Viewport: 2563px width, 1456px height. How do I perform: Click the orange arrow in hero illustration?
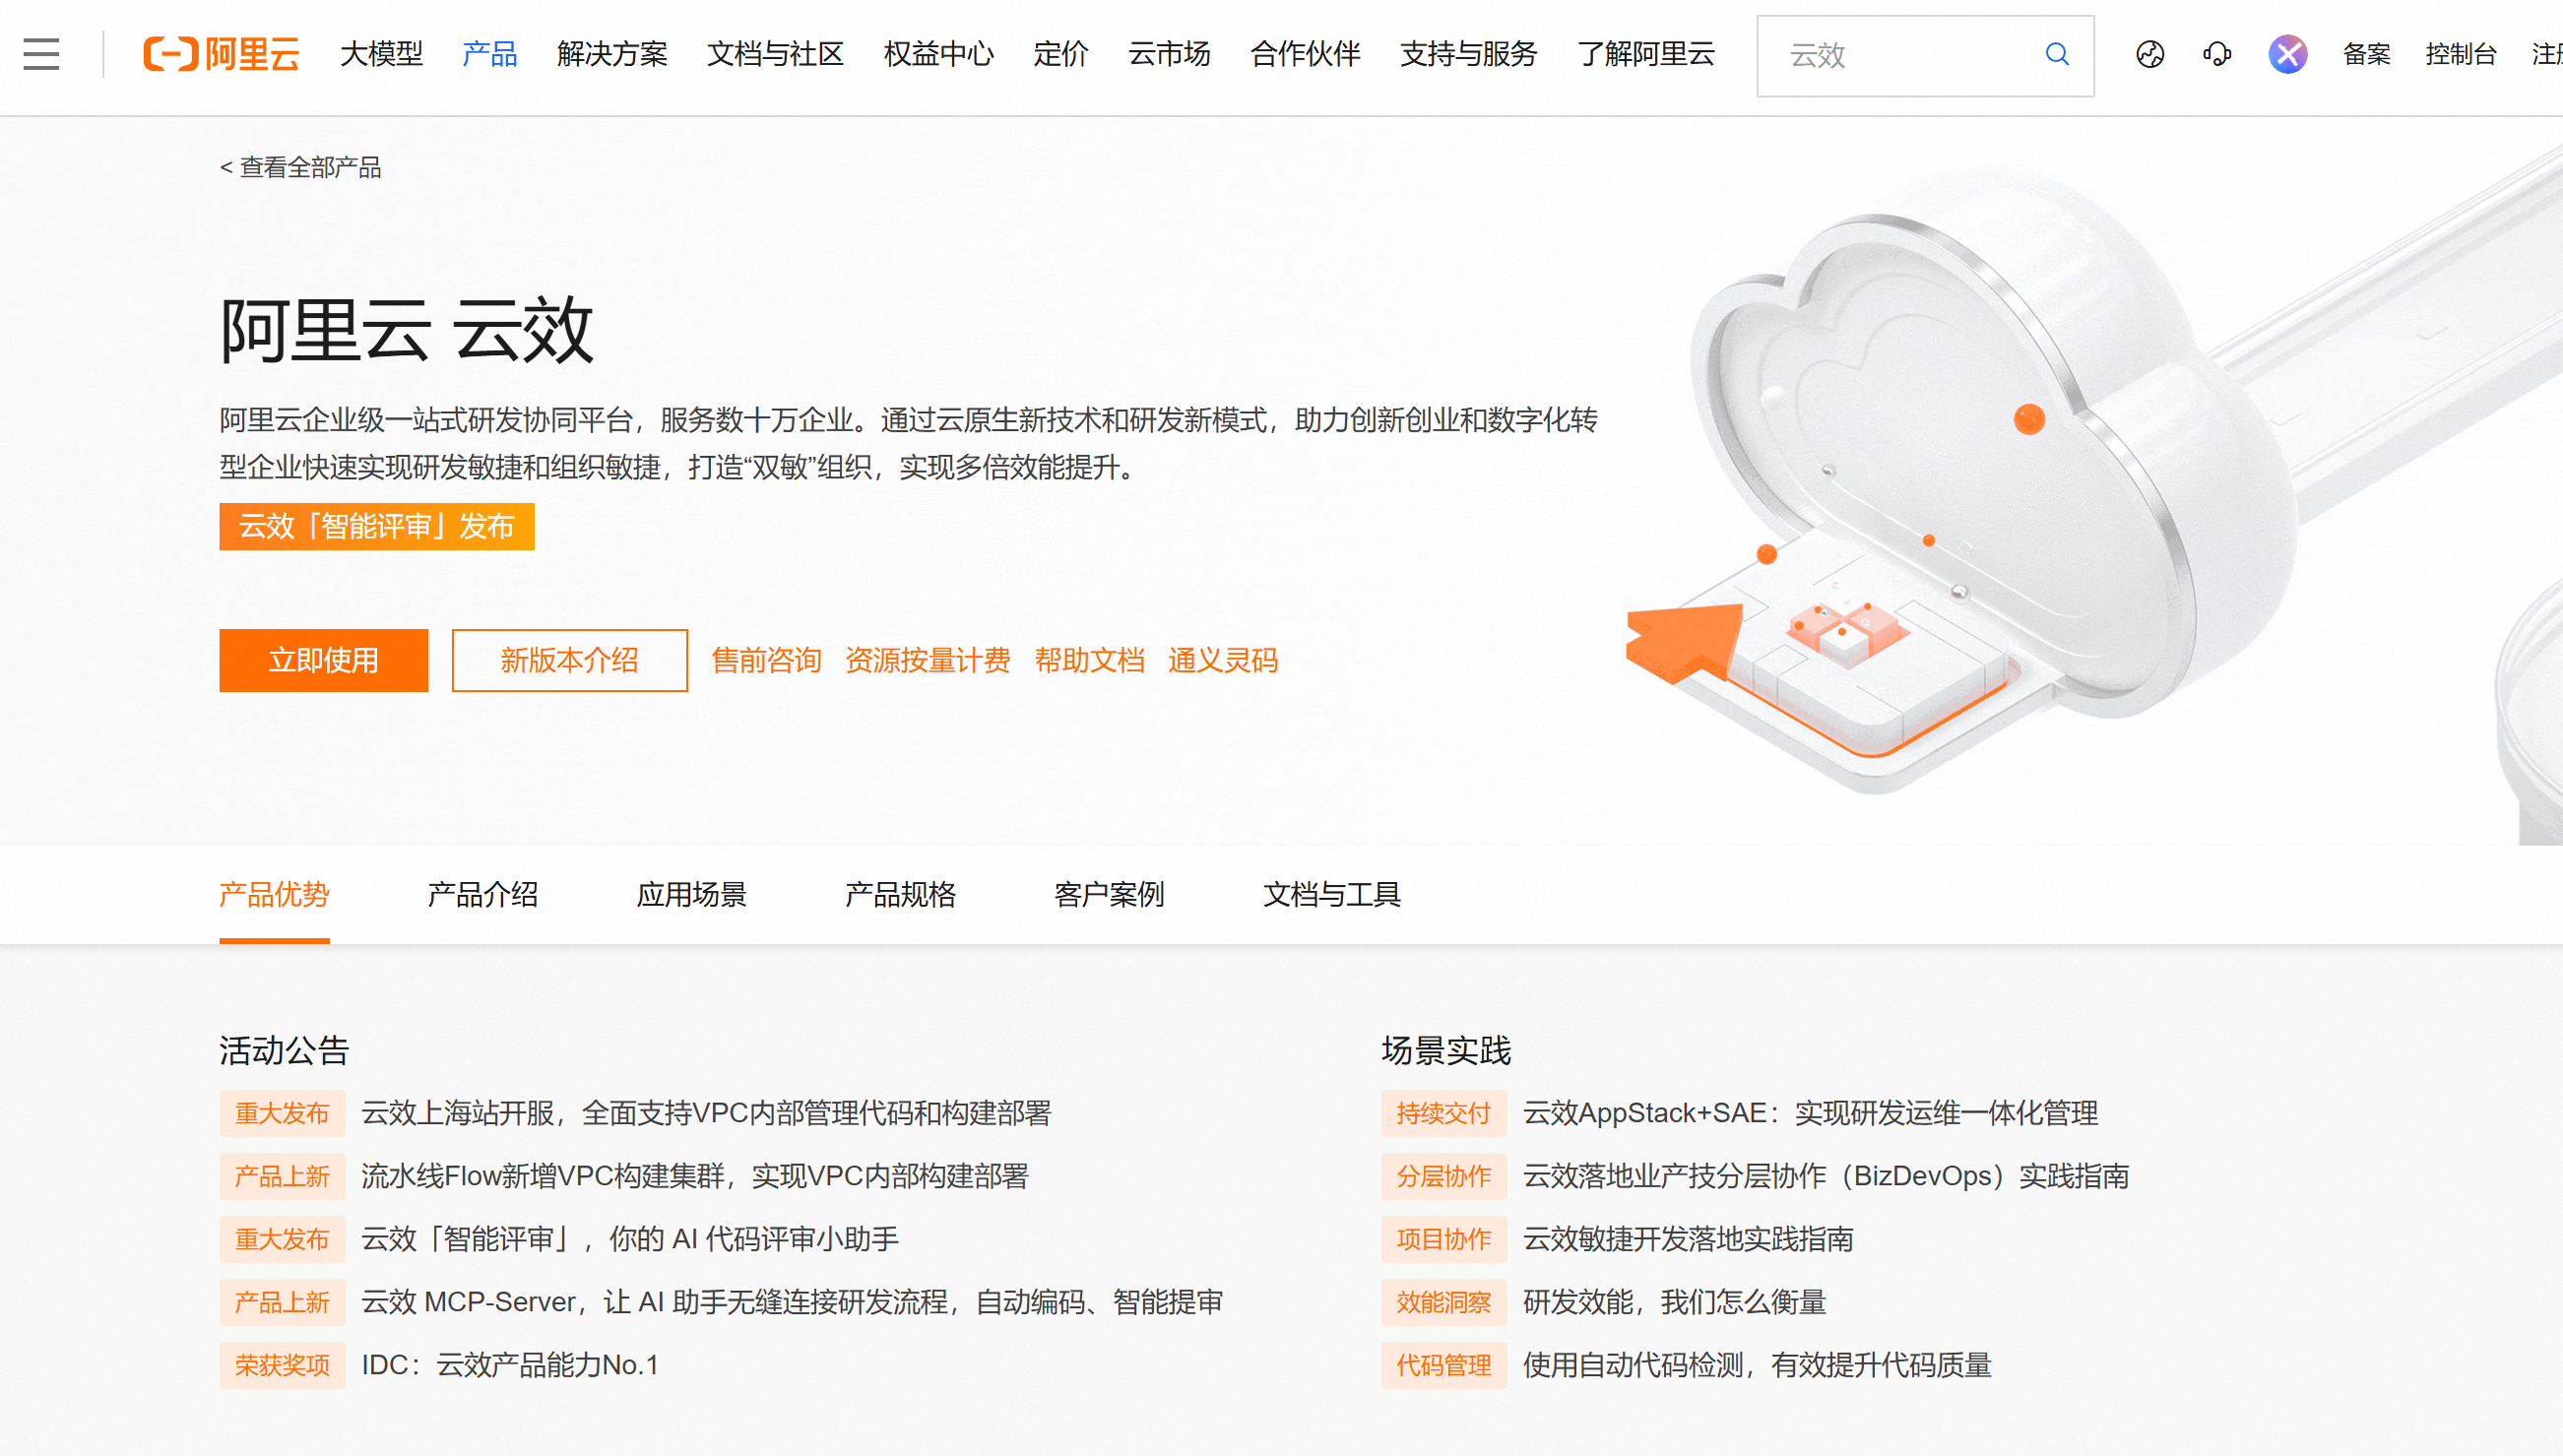(x=1683, y=641)
